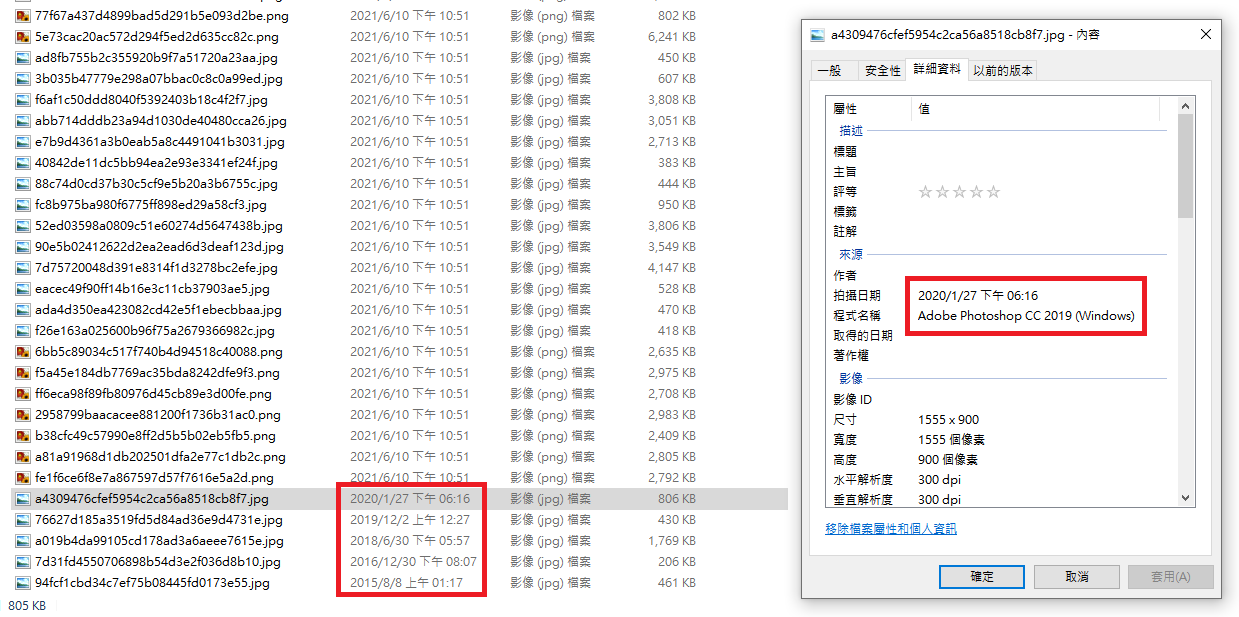This screenshot has height=617, width=1239.
Task: Open the 安全性 tab
Action: pyautogui.click(x=882, y=70)
